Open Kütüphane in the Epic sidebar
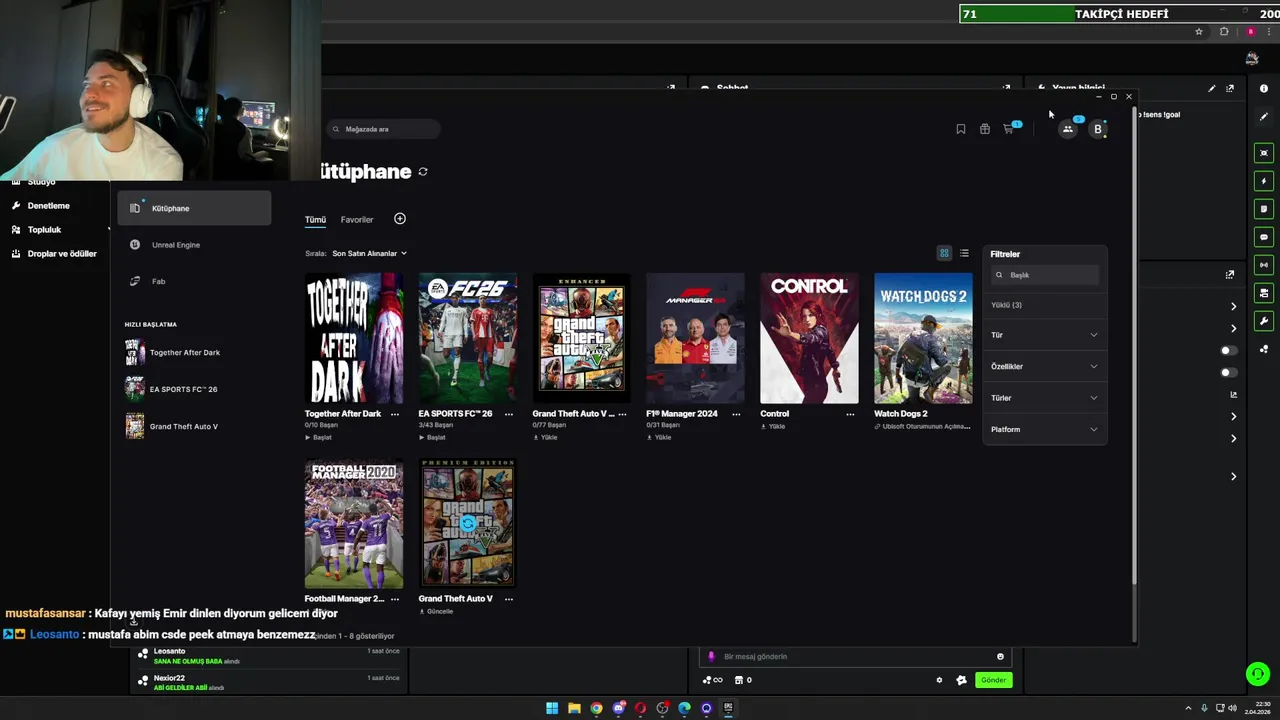The image size is (1280, 720). (x=194, y=208)
